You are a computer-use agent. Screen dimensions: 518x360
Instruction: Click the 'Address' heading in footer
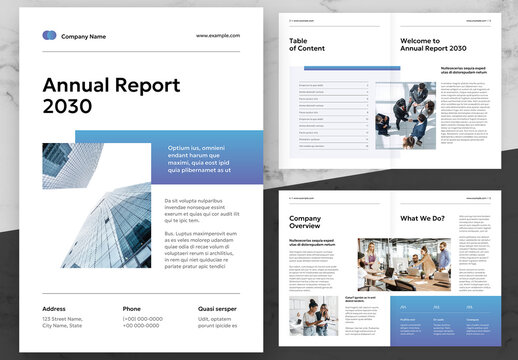pos(54,309)
